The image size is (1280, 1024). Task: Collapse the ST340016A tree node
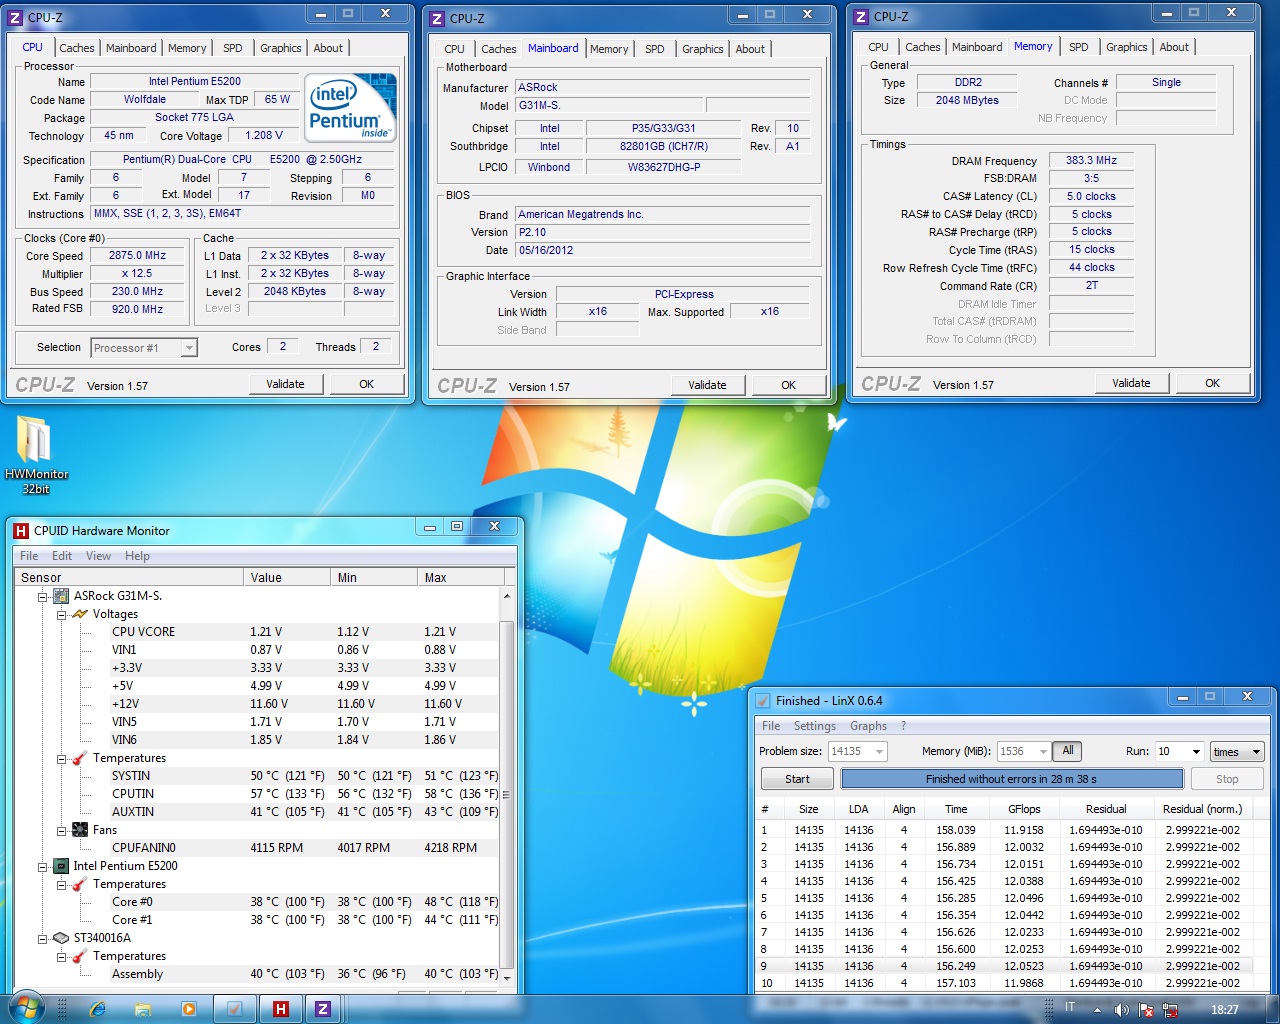(43, 938)
